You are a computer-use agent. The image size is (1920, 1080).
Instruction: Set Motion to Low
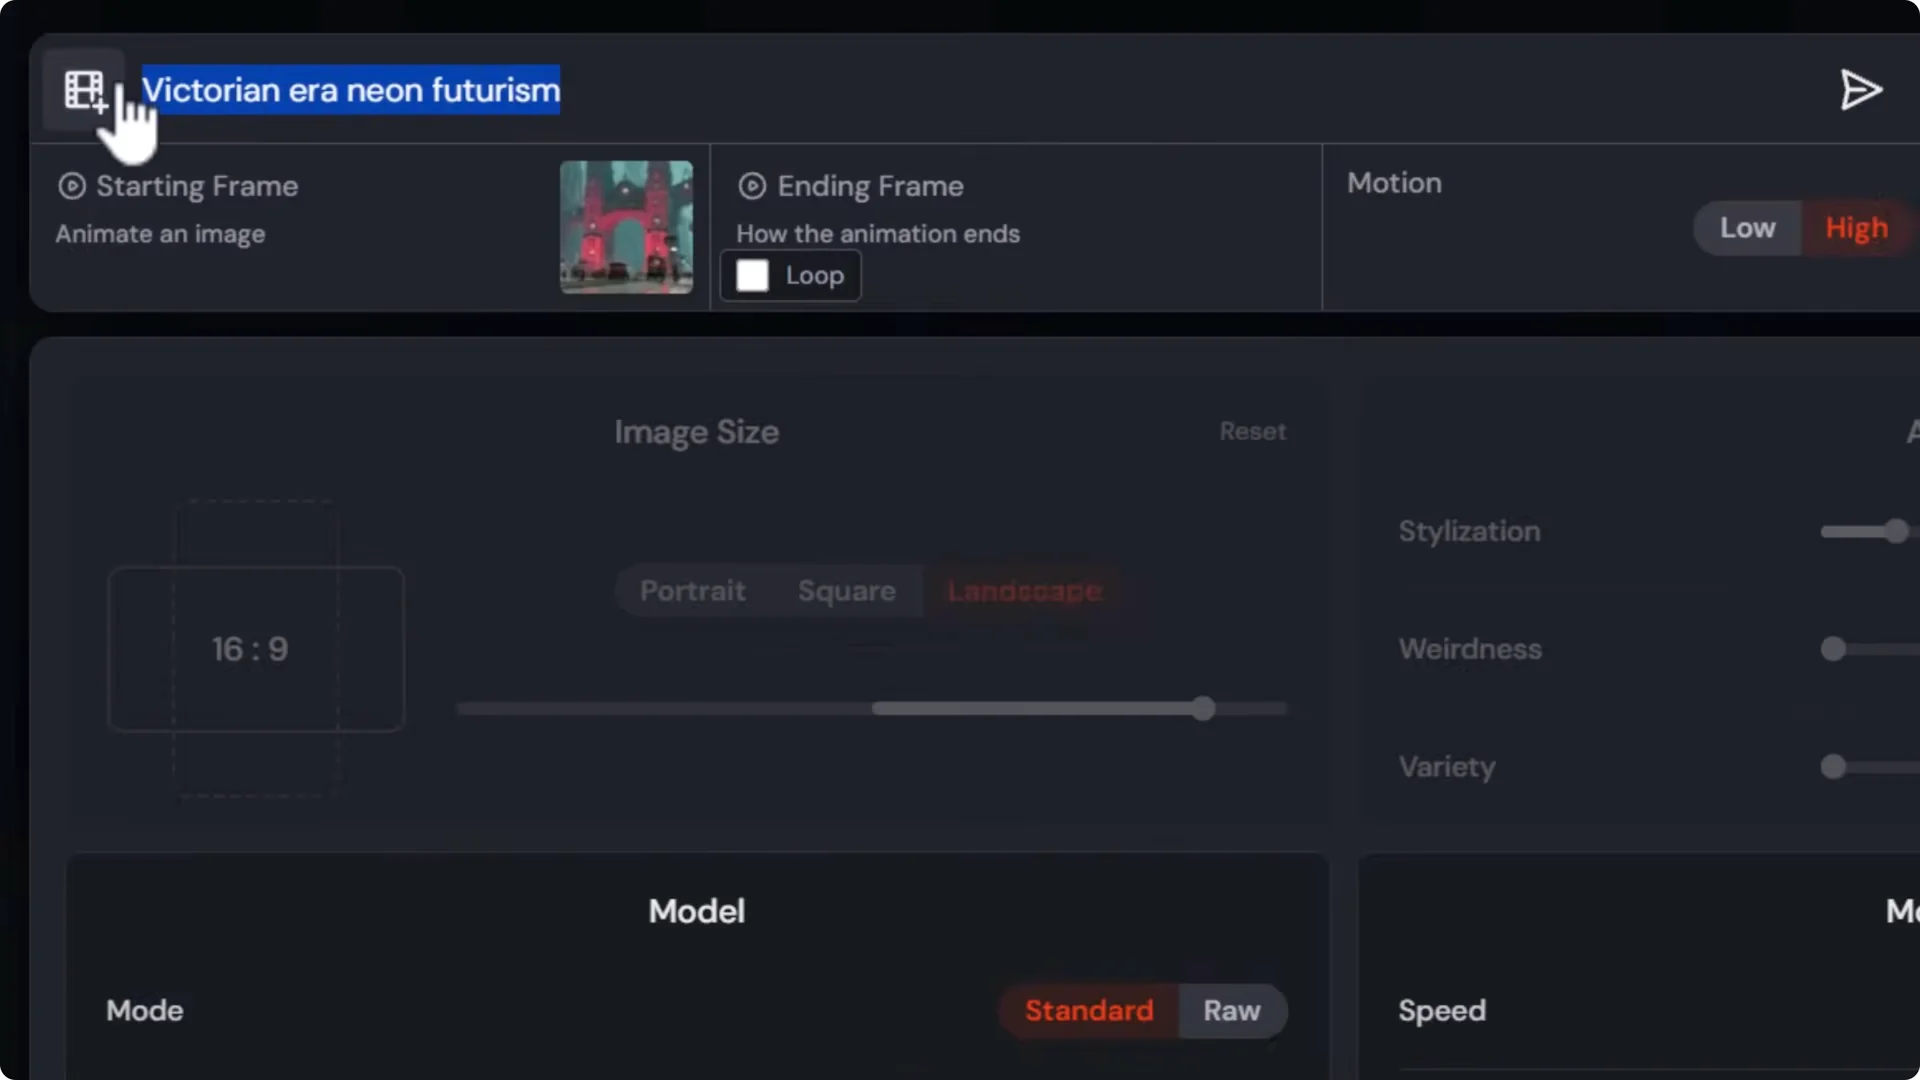(x=1747, y=228)
